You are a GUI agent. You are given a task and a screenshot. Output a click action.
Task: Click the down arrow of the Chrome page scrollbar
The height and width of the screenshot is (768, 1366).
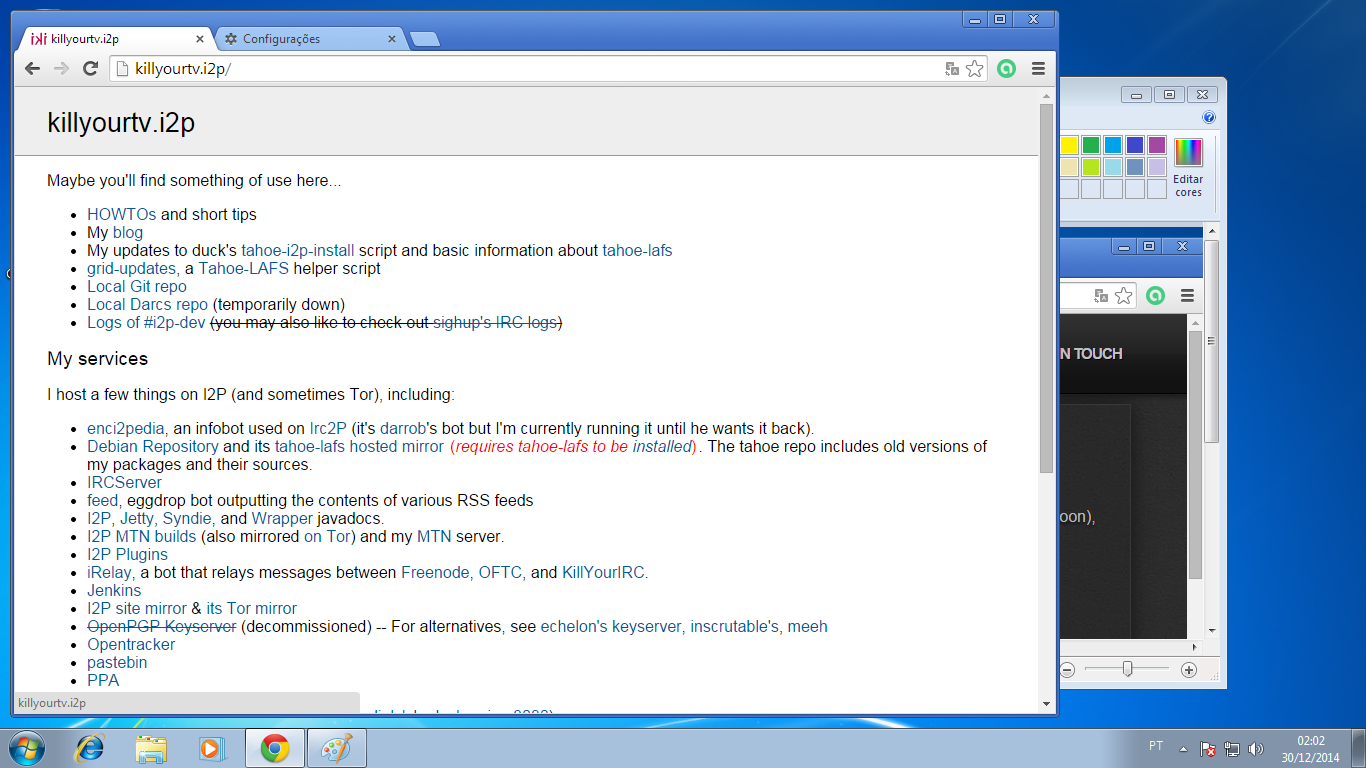pos(1046,703)
